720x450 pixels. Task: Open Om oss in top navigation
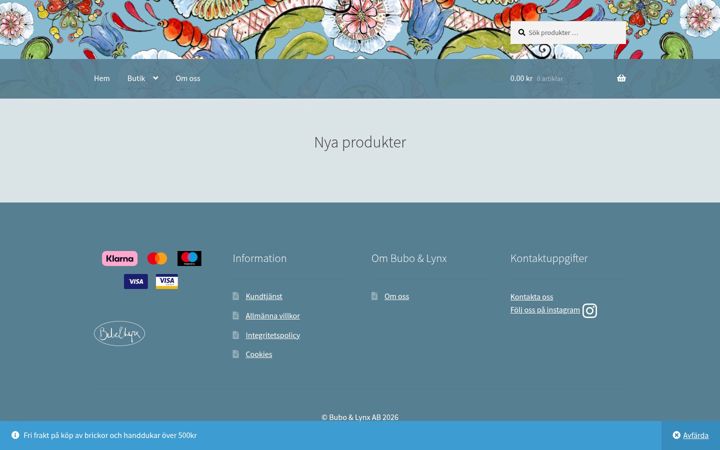188,79
